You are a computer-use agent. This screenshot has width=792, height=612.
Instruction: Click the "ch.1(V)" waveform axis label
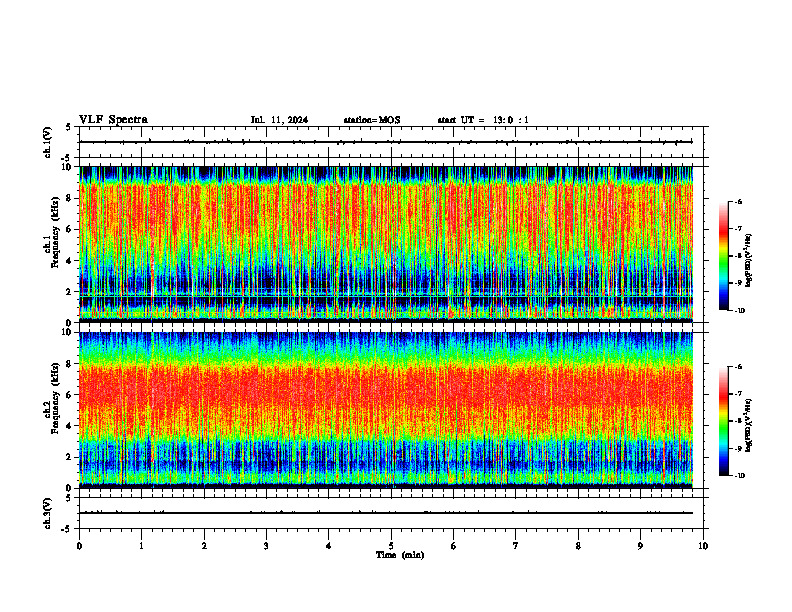pos(48,142)
